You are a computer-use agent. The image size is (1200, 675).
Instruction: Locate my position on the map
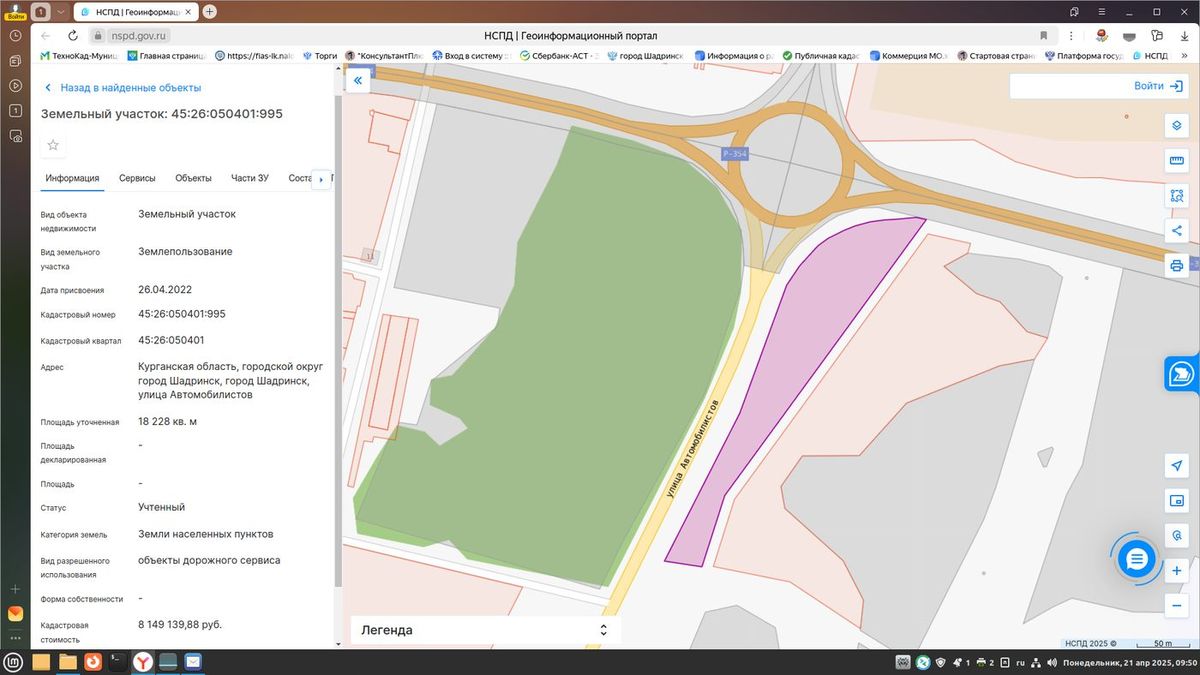(x=1177, y=466)
